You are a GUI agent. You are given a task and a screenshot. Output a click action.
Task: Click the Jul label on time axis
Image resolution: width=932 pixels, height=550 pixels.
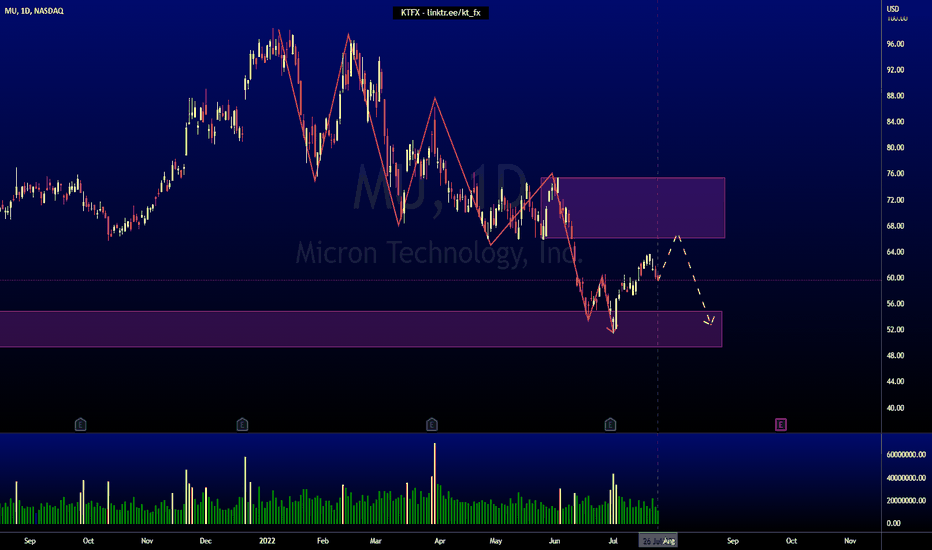tap(613, 540)
